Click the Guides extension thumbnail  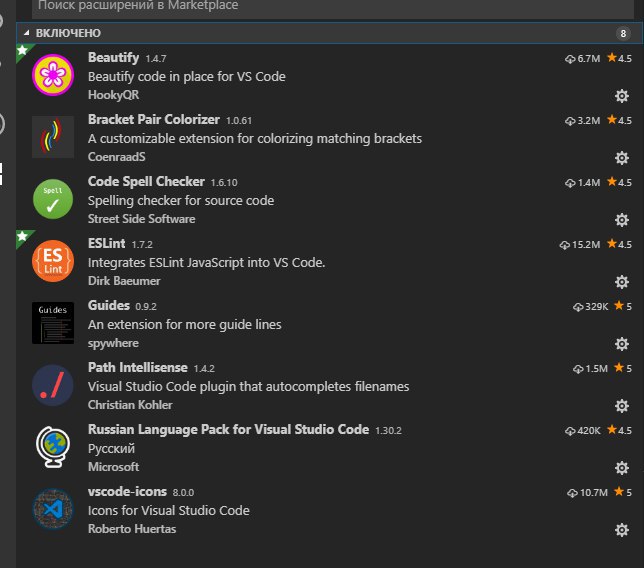53,323
